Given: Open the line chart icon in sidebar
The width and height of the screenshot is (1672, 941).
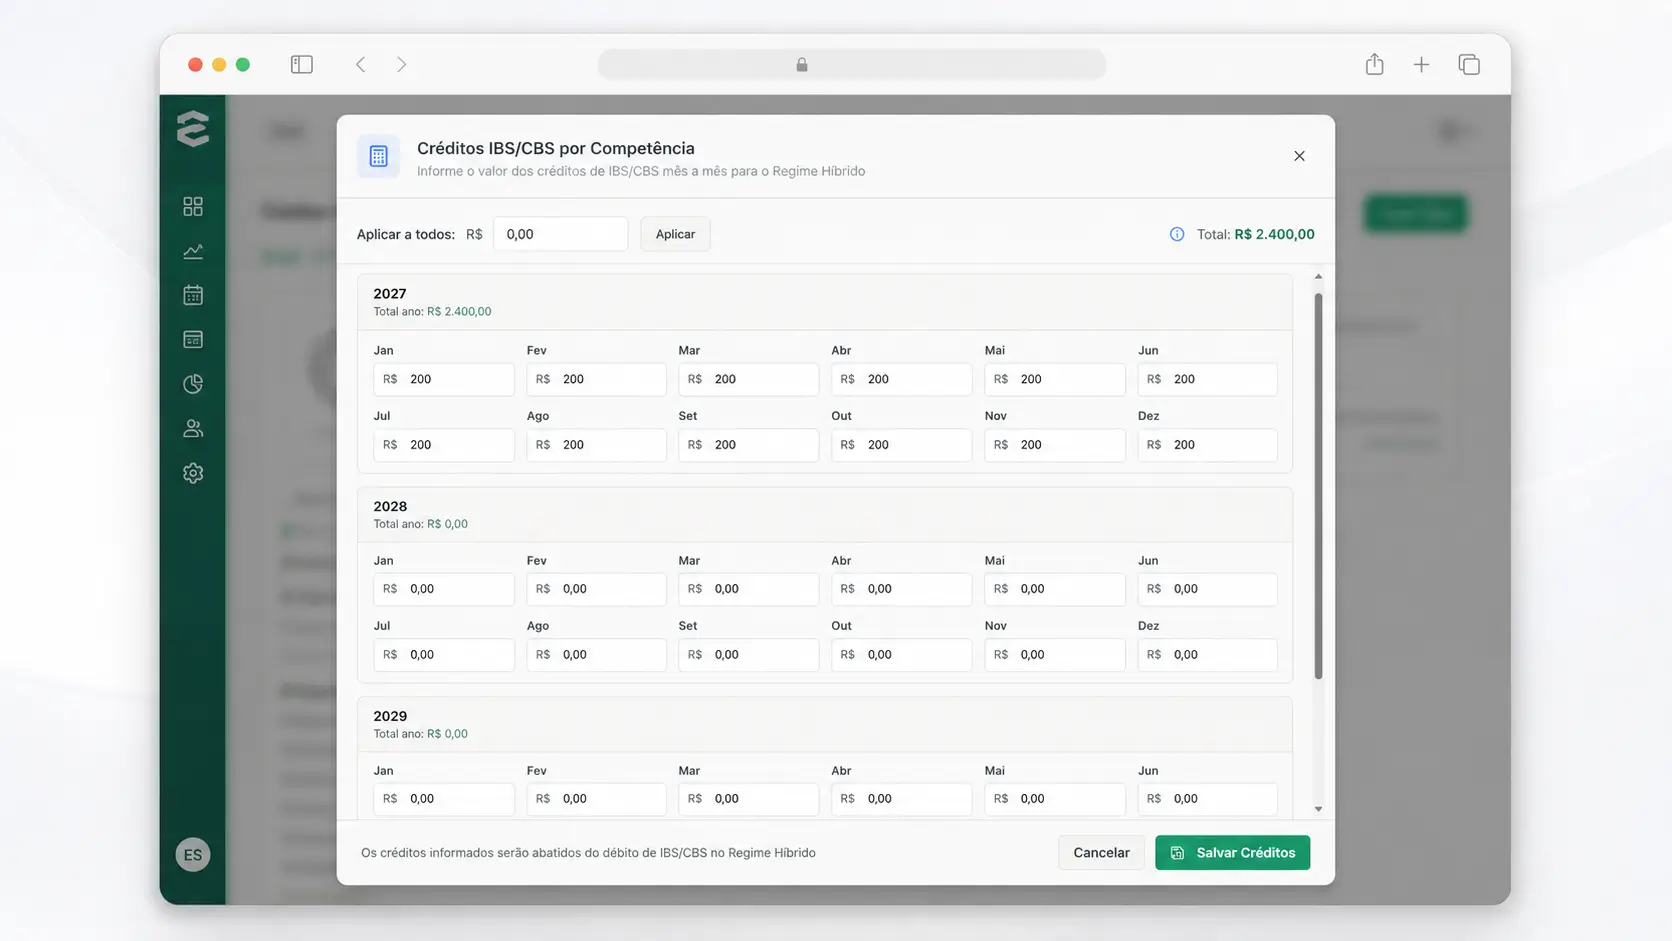Looking at the screenshot, I should [x=193, y=251].
